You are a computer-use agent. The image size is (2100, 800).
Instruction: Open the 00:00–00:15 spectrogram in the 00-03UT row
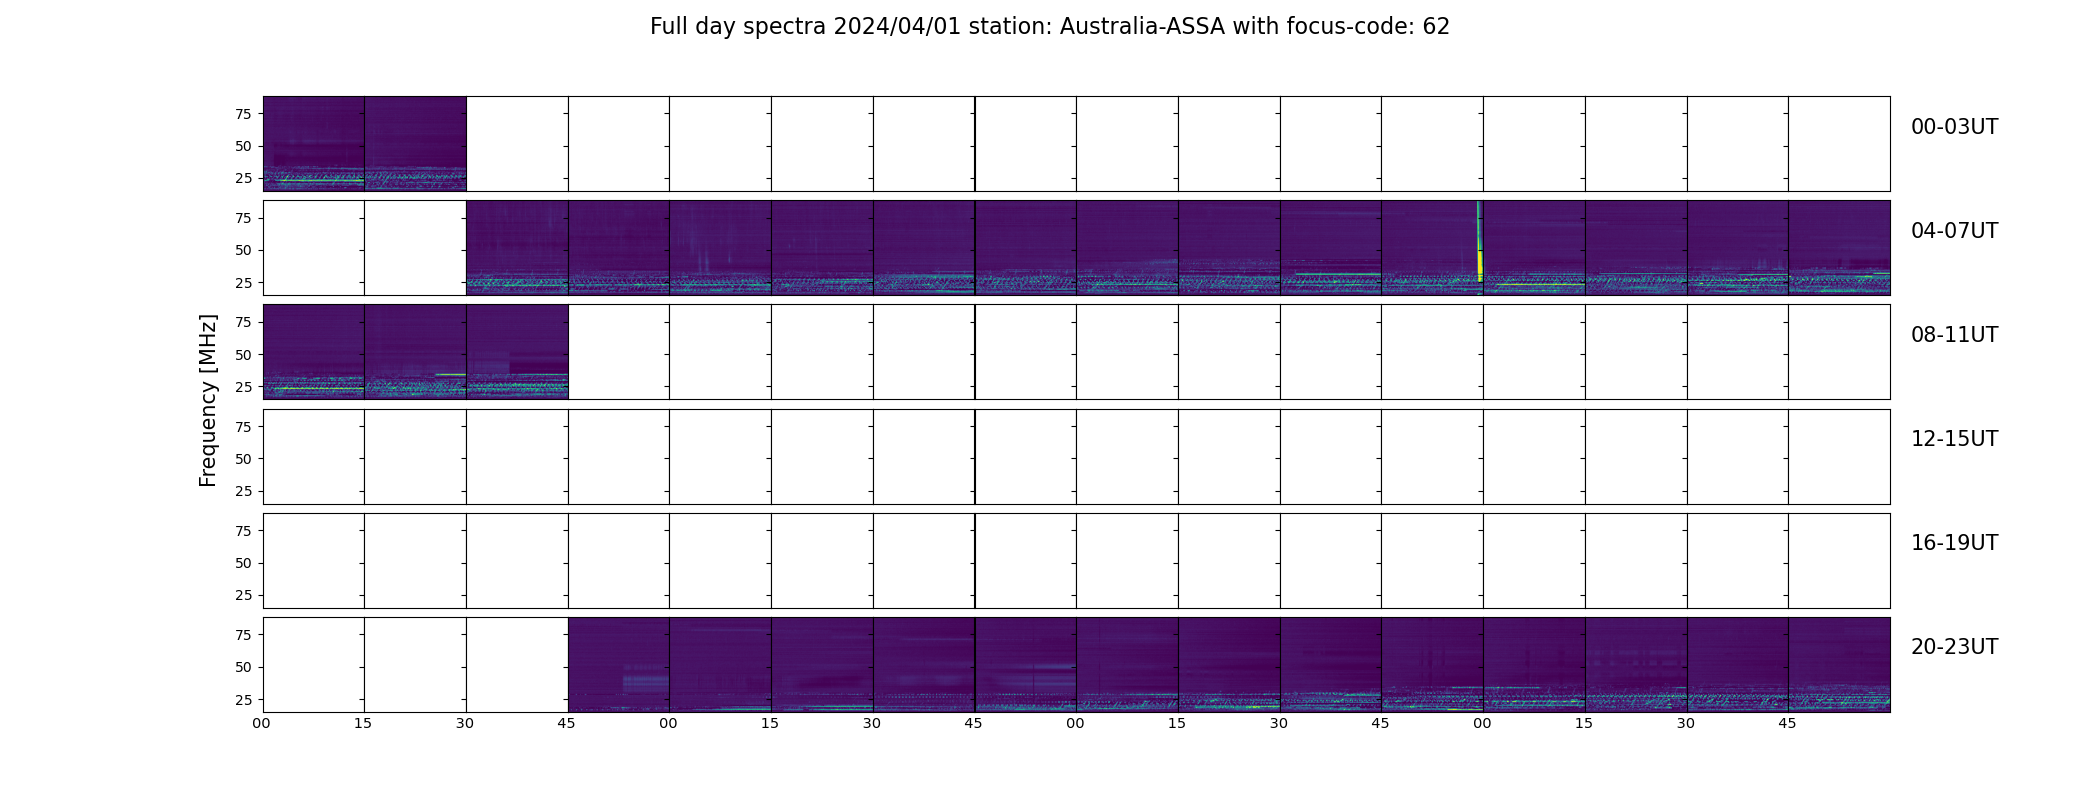click(314, 144)
